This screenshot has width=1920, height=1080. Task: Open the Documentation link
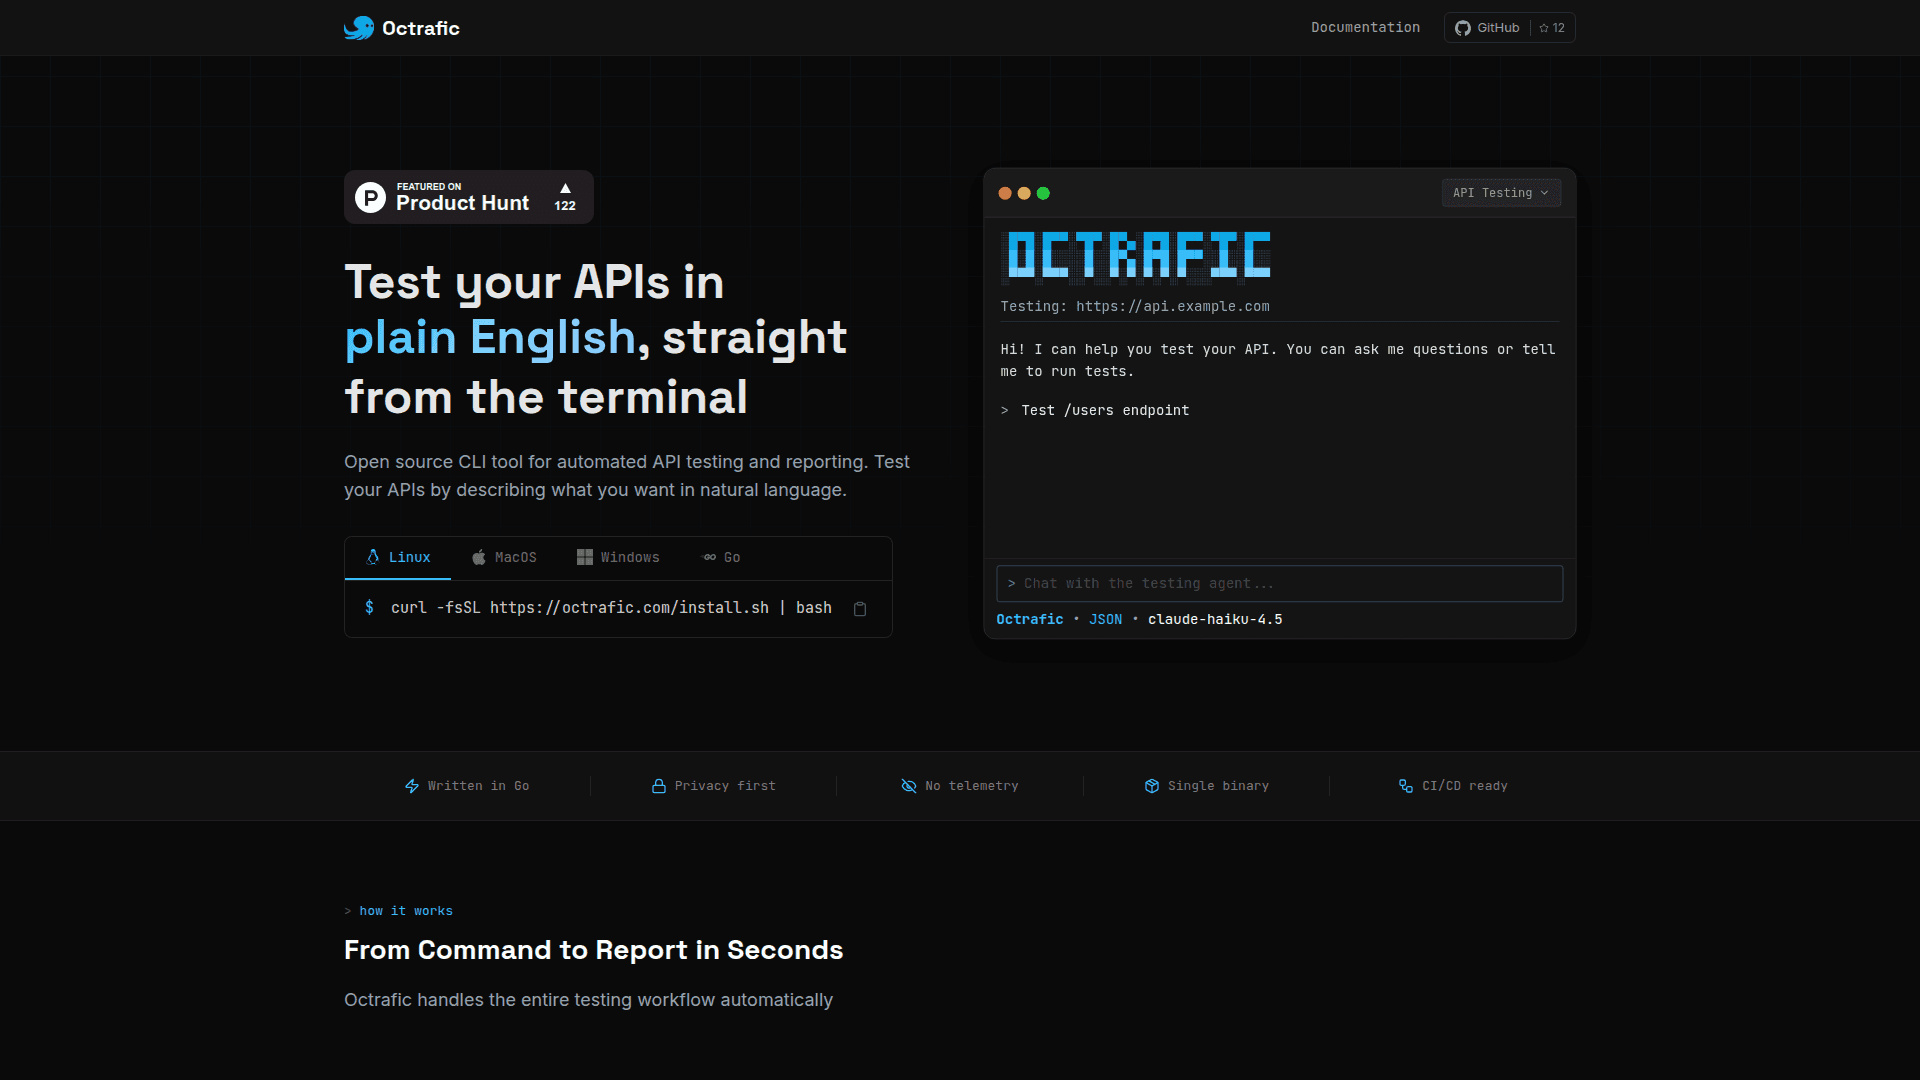(1365, 28)
